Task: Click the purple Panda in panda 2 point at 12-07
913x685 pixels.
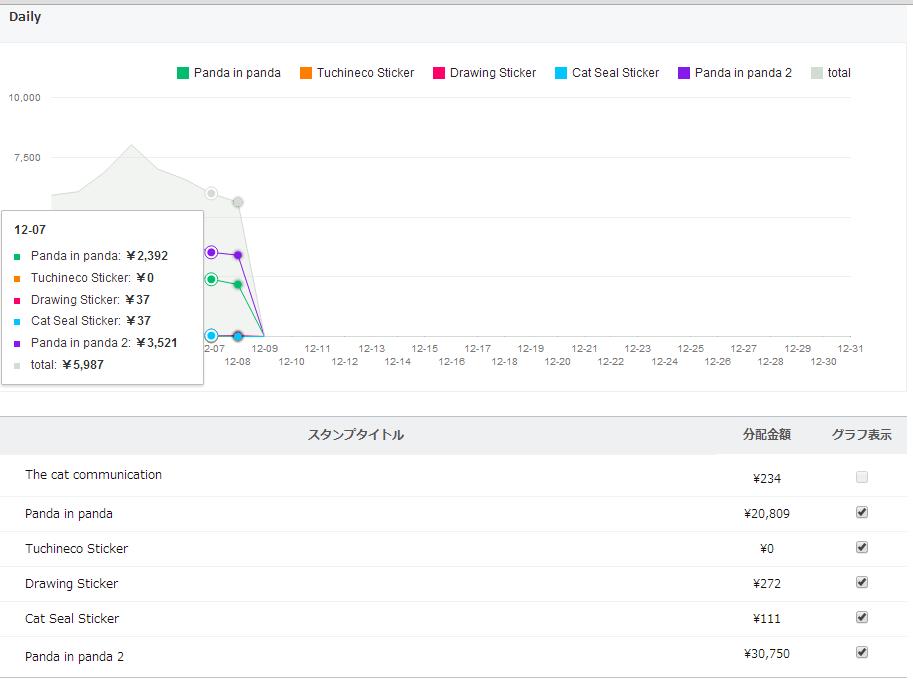Action: (x=211, y=252)
